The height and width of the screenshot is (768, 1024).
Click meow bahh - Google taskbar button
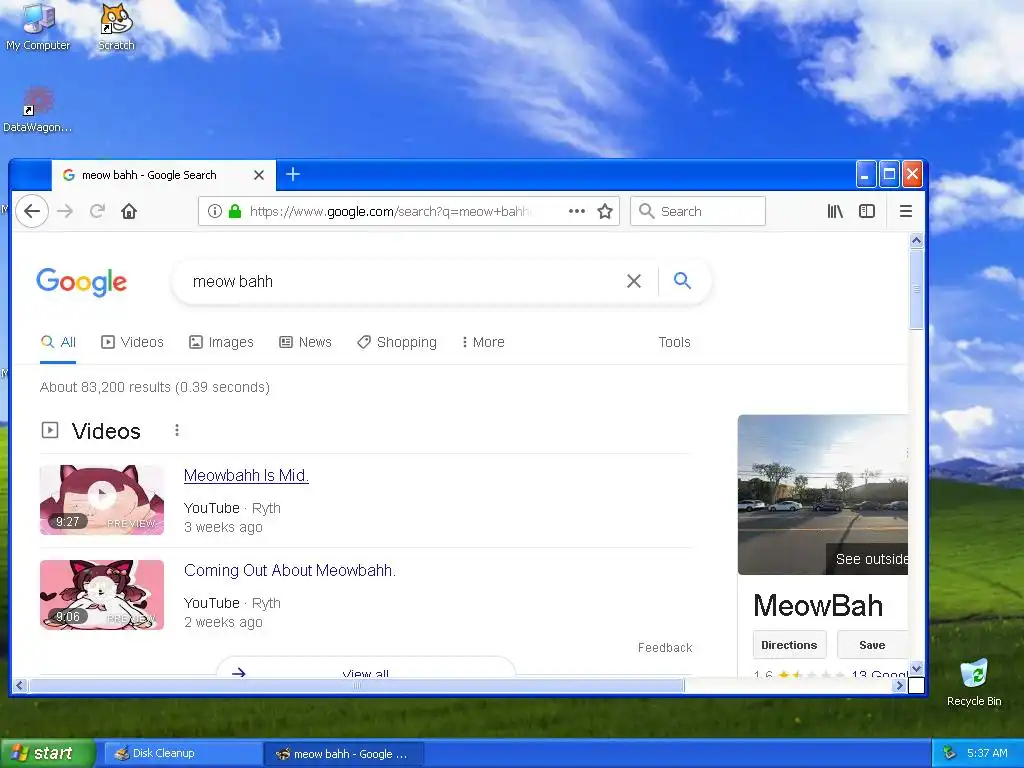344,754
